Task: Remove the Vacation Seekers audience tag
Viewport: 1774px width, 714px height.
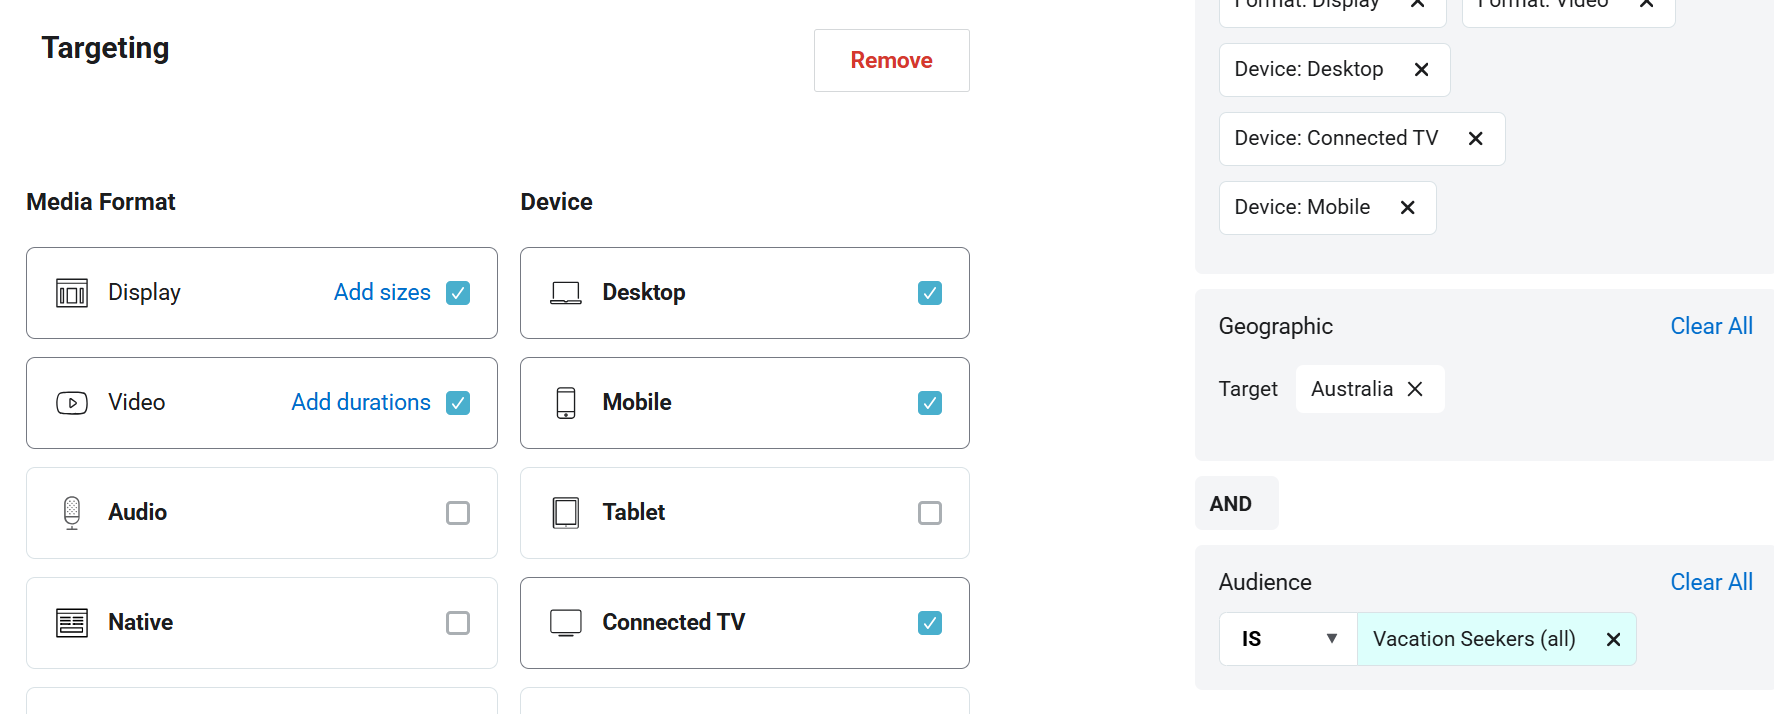Action: [1613, 640]
